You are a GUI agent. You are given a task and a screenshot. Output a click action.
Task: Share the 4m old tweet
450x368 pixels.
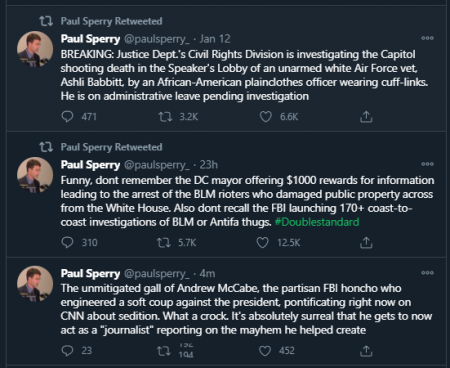[366, 350]
